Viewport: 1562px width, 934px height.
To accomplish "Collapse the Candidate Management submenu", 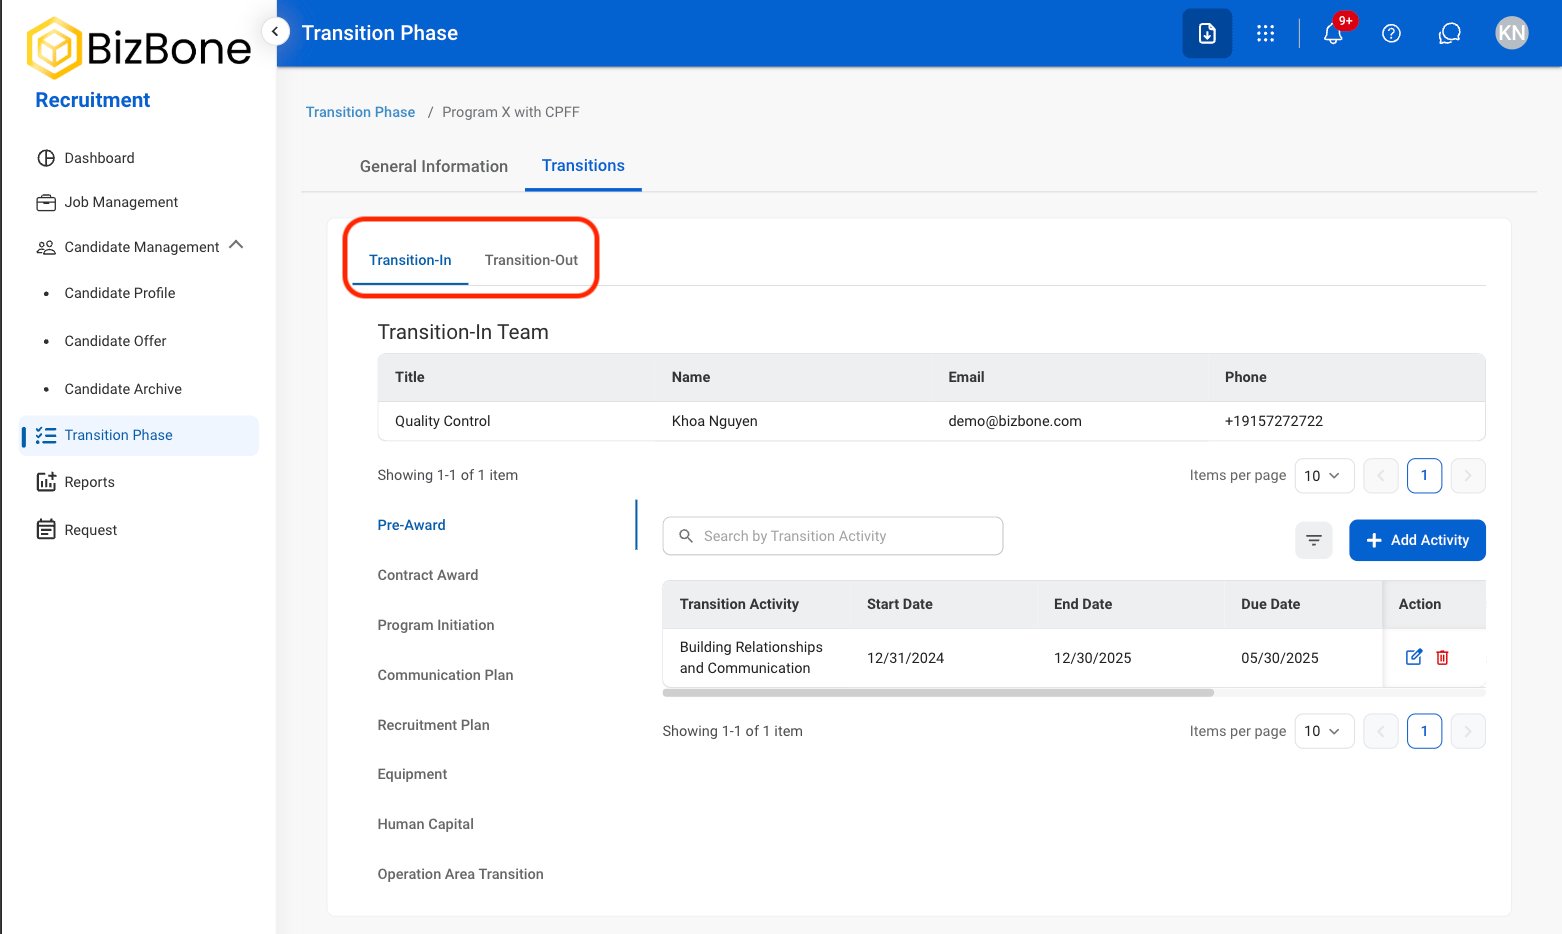I will (236, 245).
